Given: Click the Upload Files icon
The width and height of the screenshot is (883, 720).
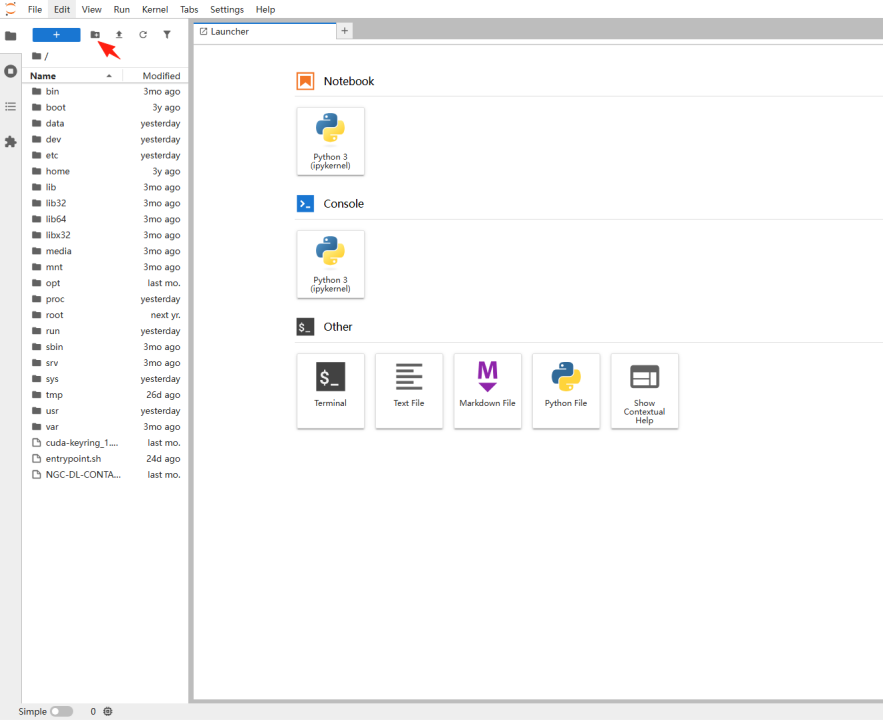Looking at the screenshot, I should [119, 35].
